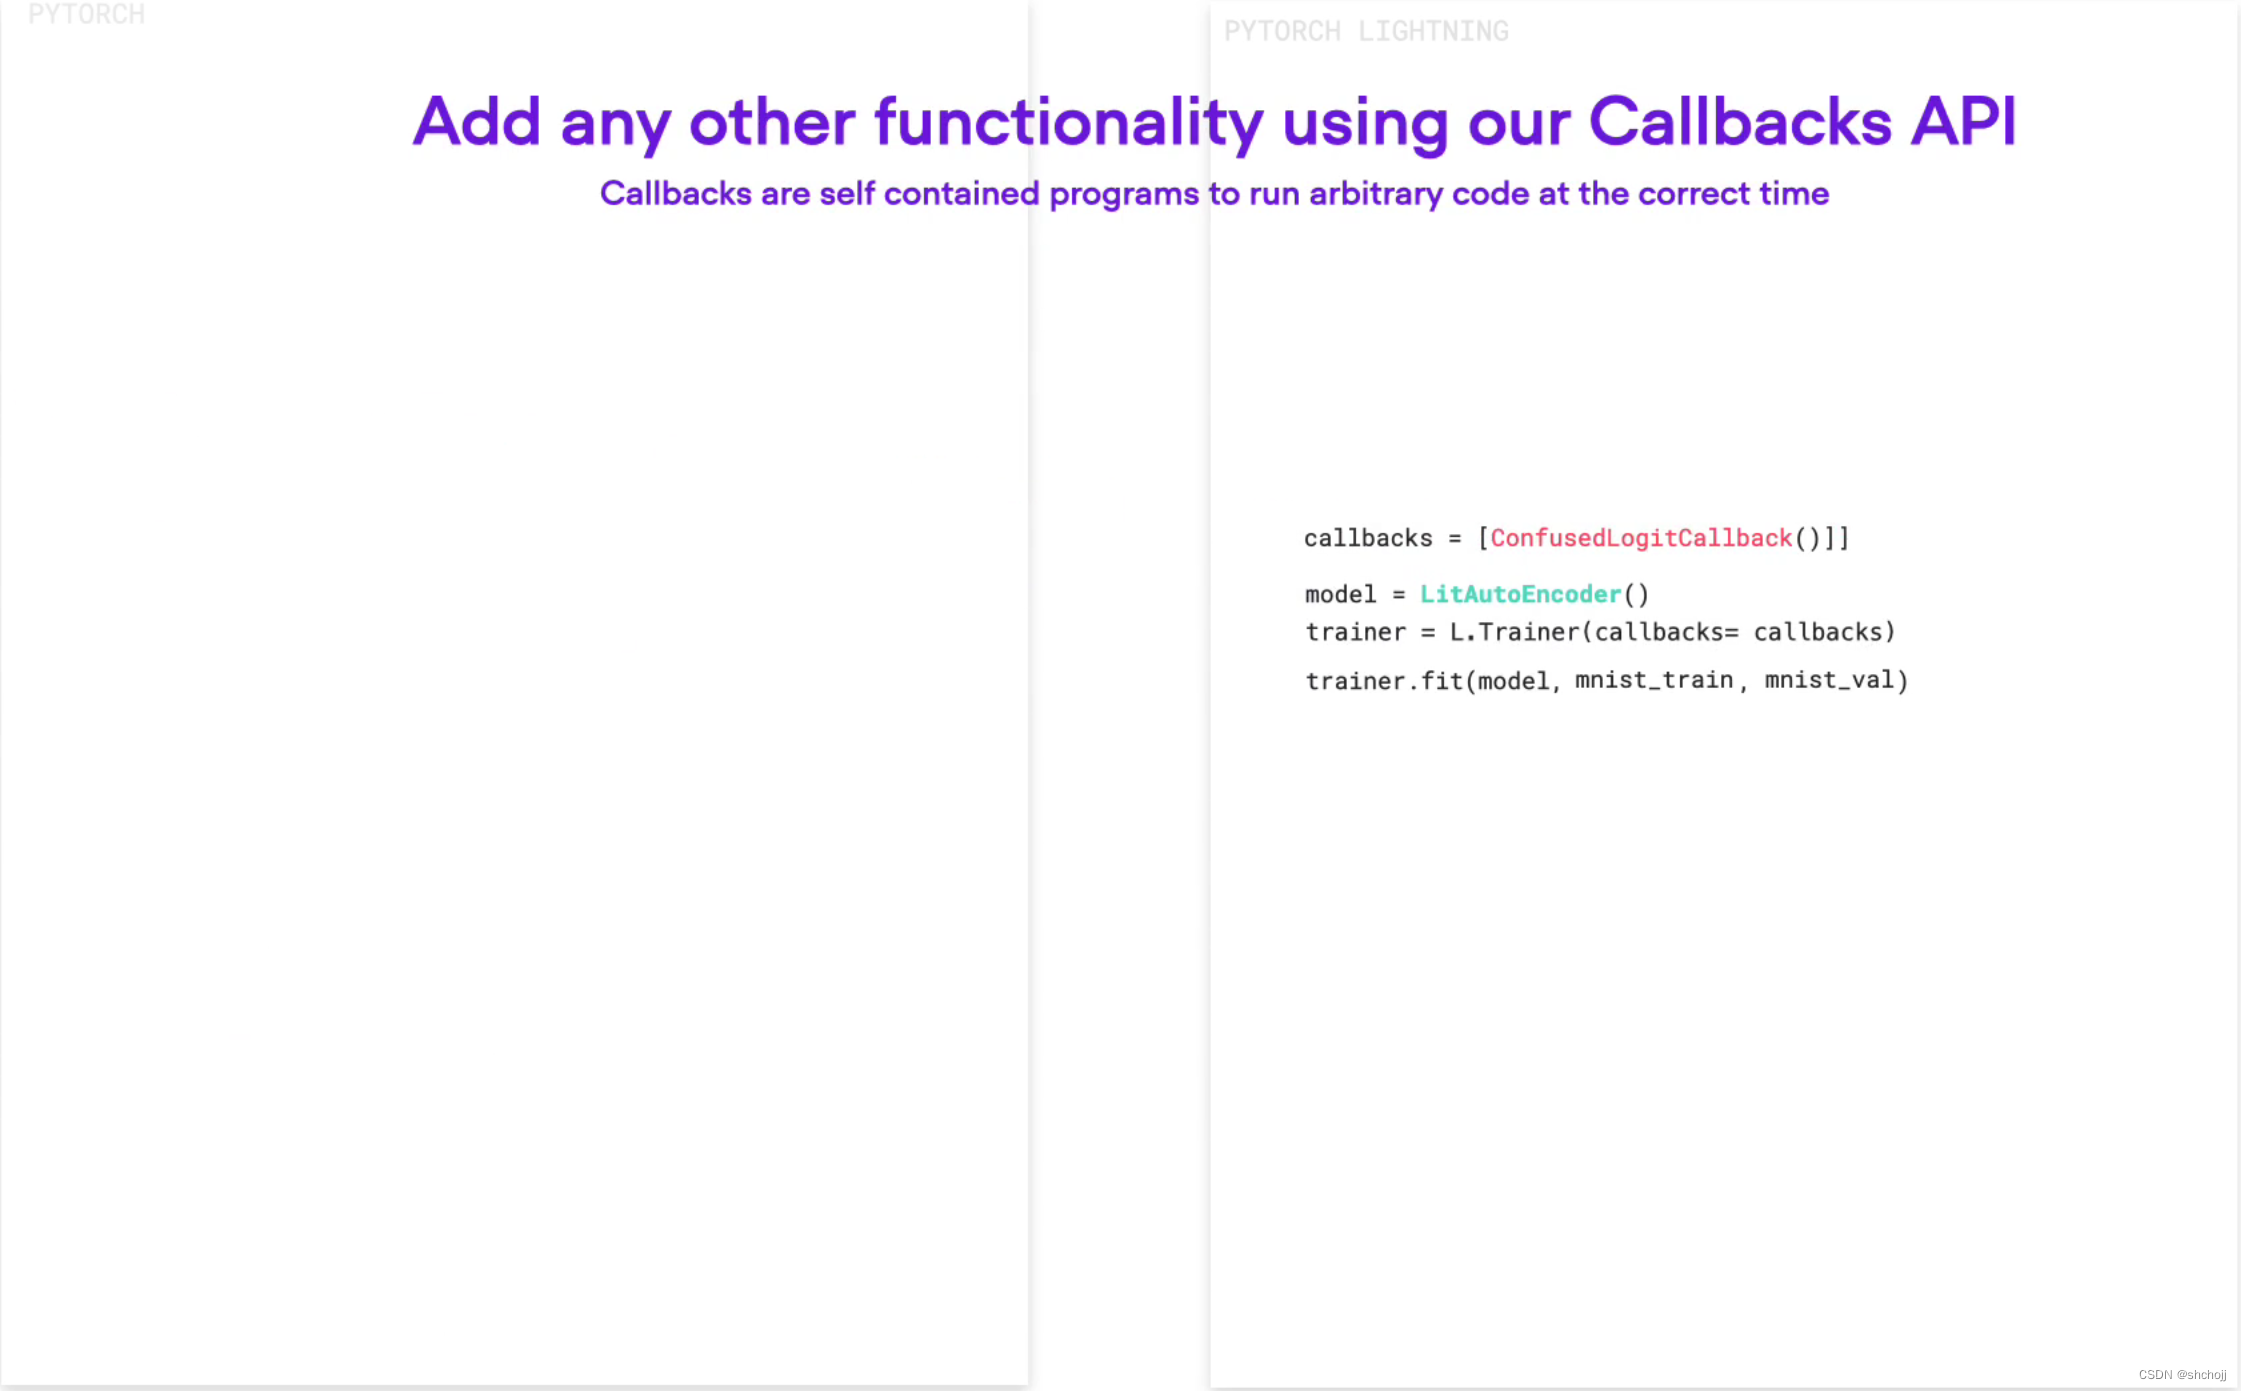Click the PYTORCH label at top left
The height and width of the screenshot is (1391, 2241).
(x=86, y=14)
